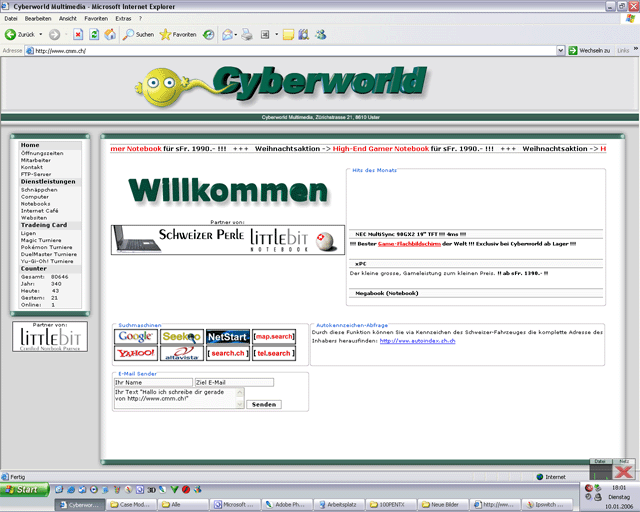Open the mail envelope toolbar icon
640x512 pixels.
tap(227, 35)
